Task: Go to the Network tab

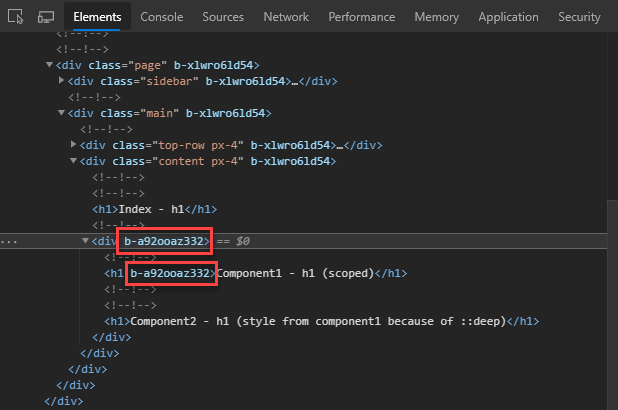Action: point(286,17)
